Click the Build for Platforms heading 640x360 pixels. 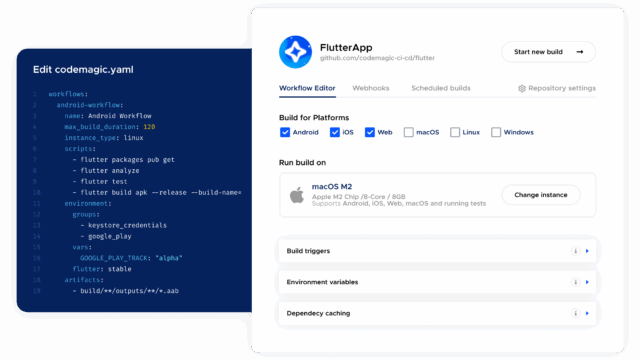(x=314, y=118)
